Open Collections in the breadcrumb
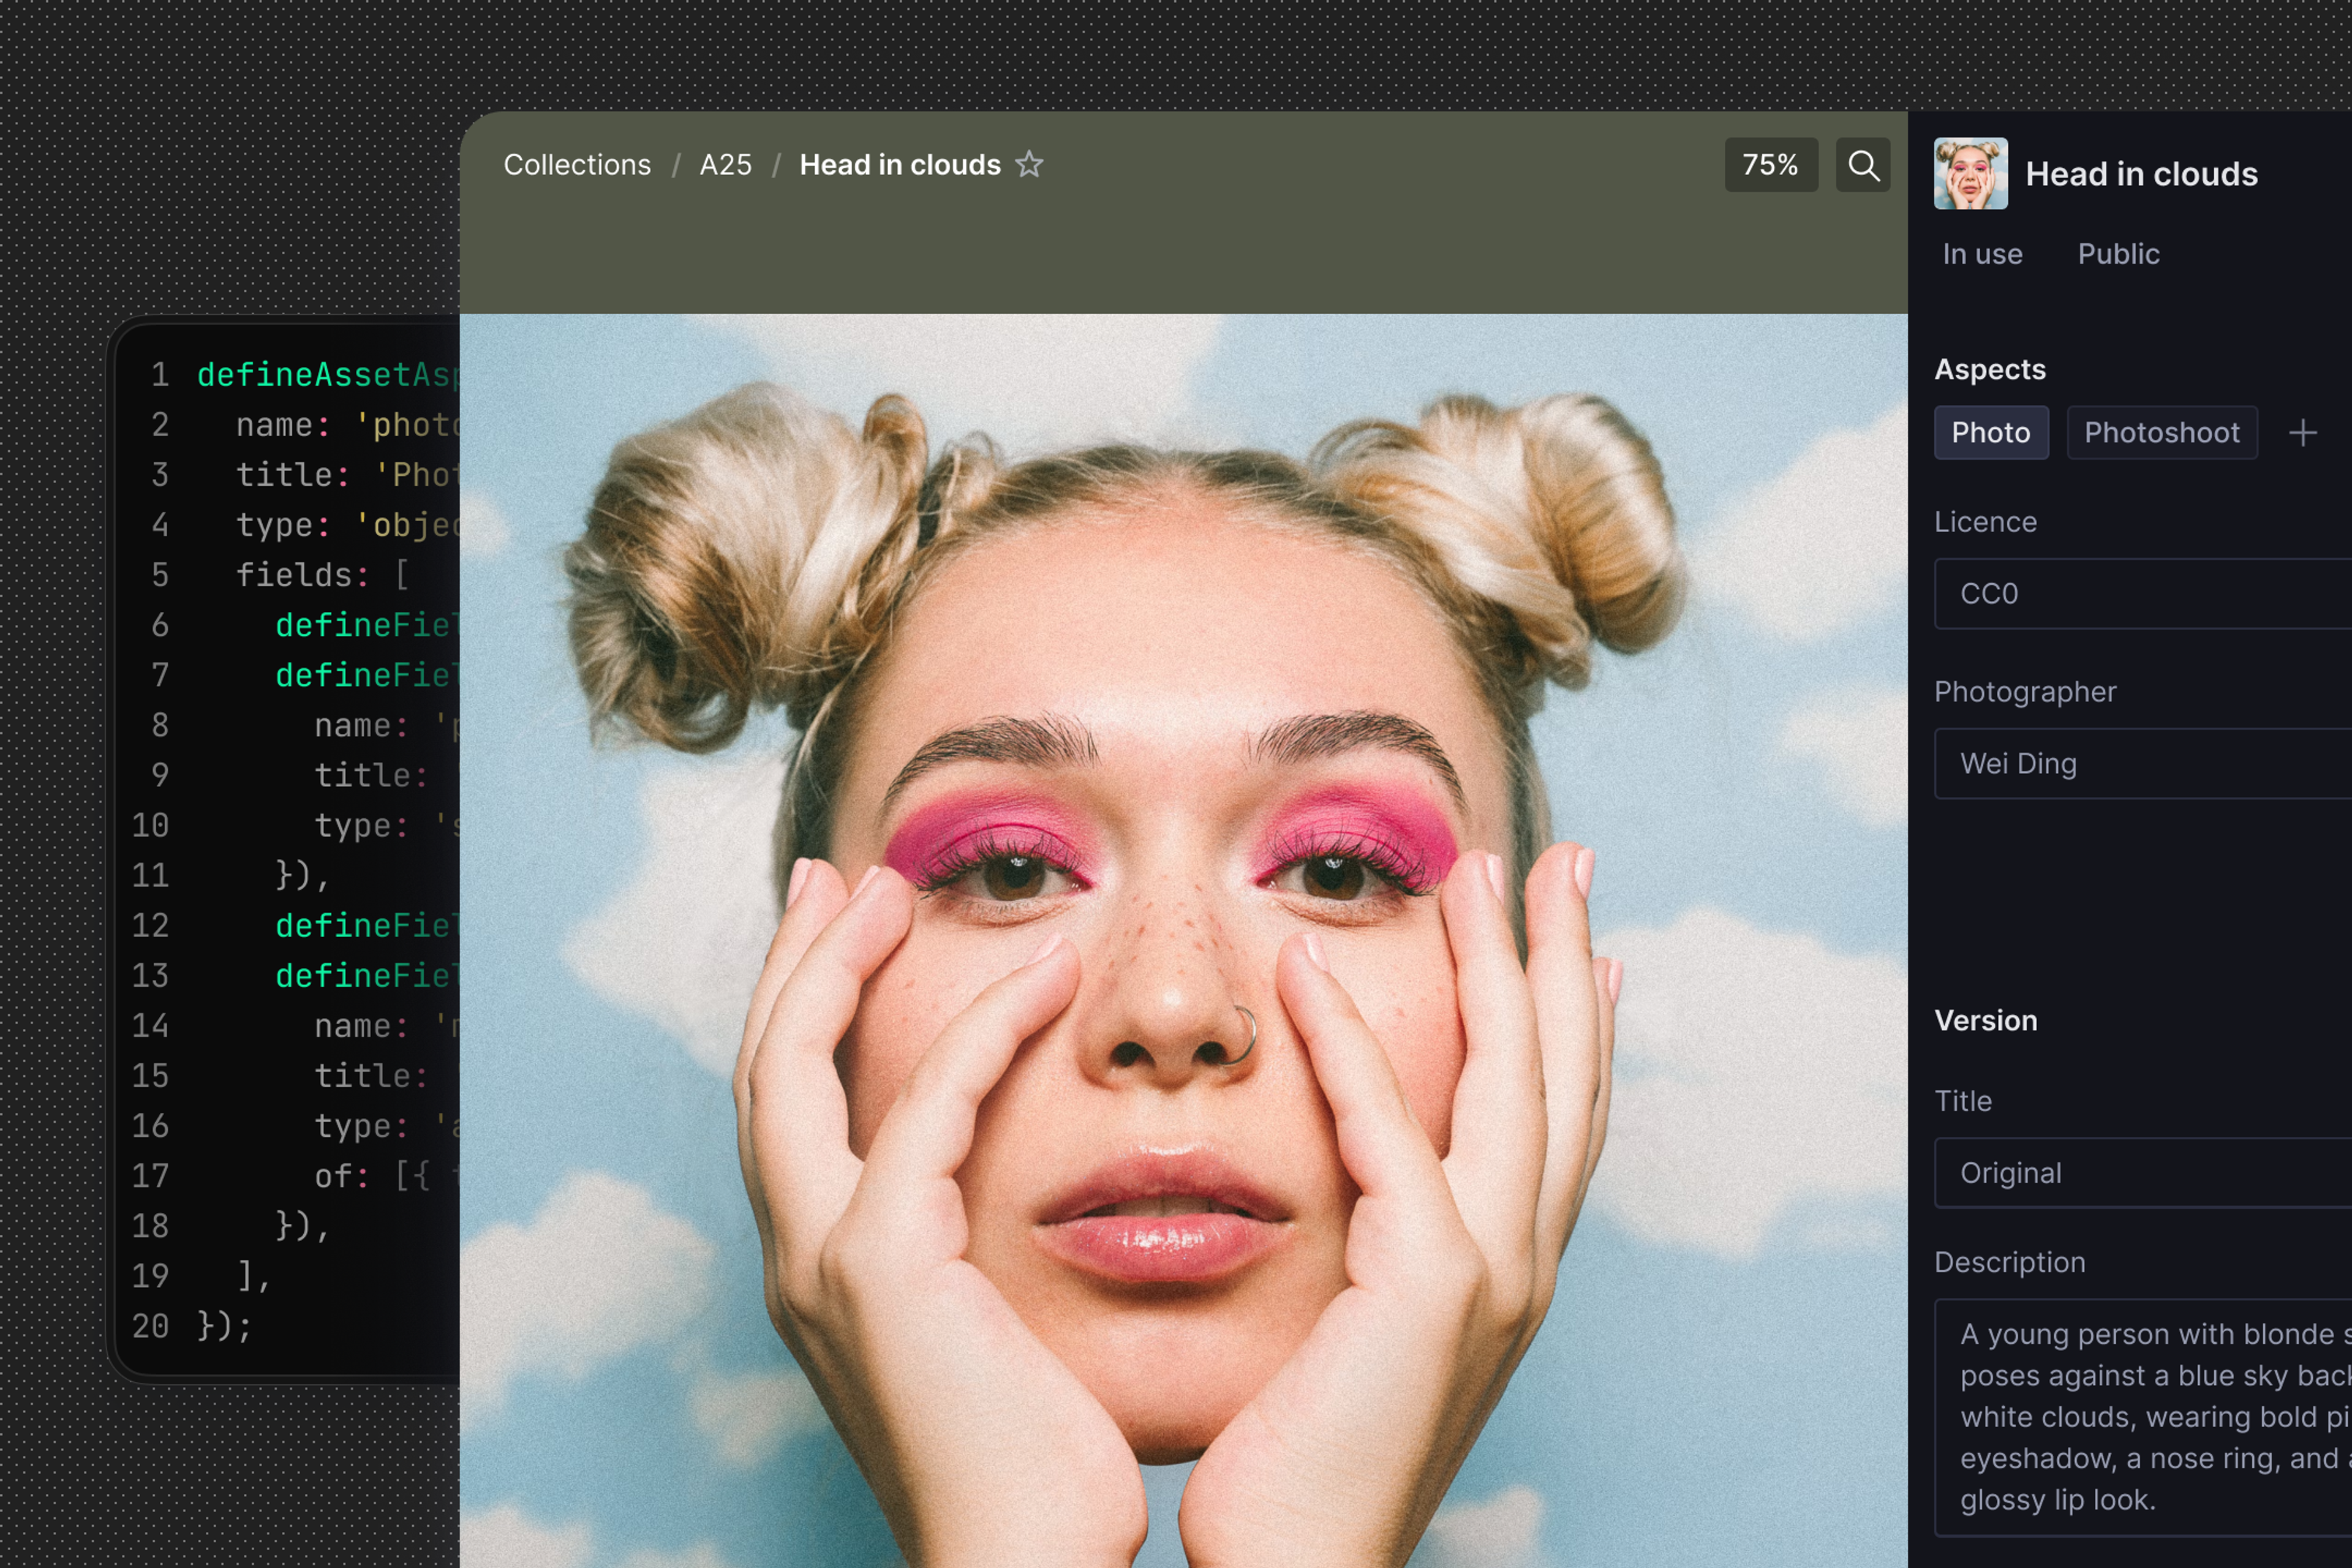 tap(577, 165)
